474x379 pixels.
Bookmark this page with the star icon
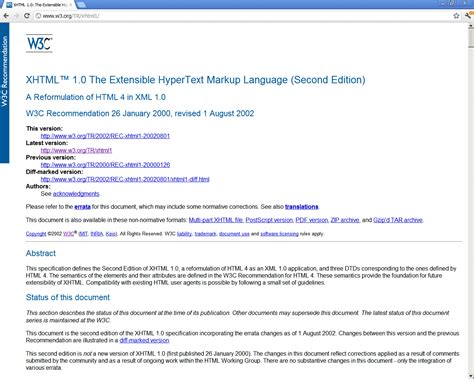coord(456,16)
